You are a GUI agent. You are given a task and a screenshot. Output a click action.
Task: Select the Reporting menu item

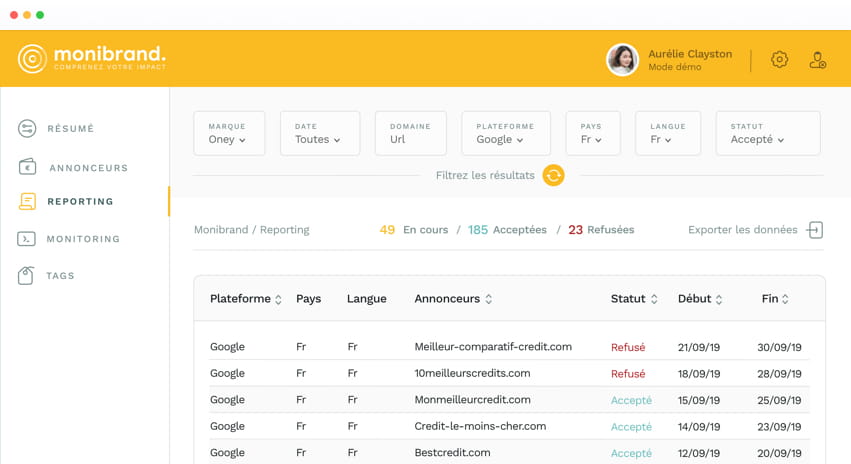click(x=80, y=202)
